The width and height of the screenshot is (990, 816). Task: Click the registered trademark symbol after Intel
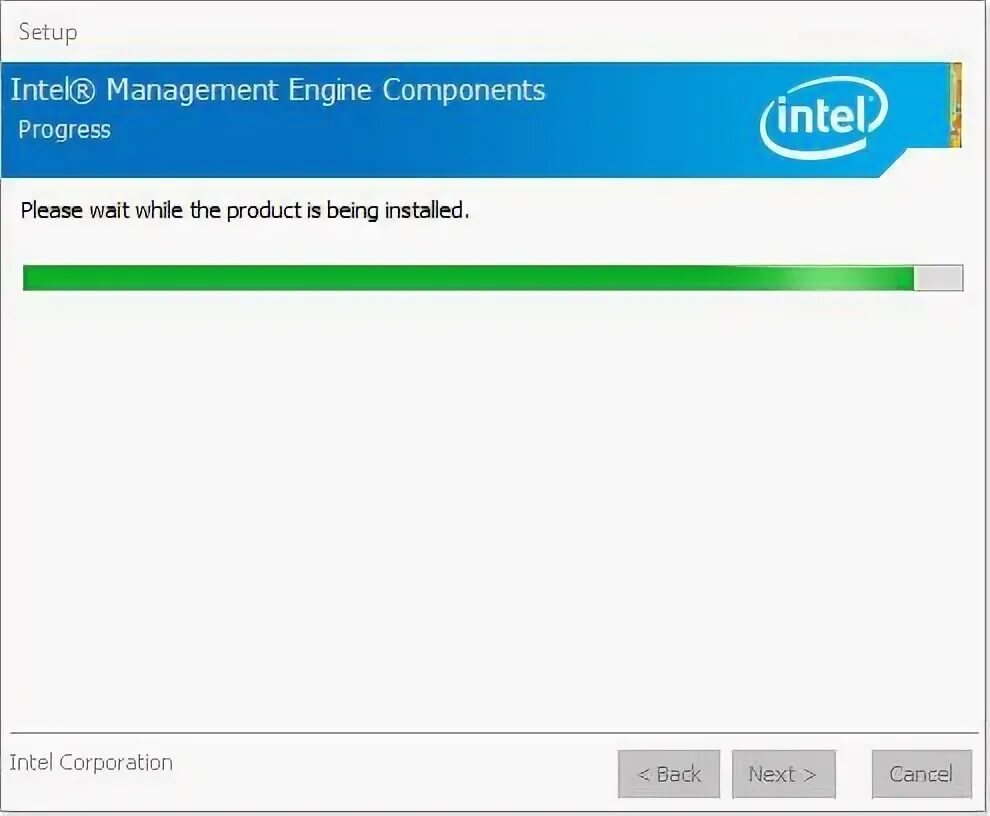click(x=80, y=91)
